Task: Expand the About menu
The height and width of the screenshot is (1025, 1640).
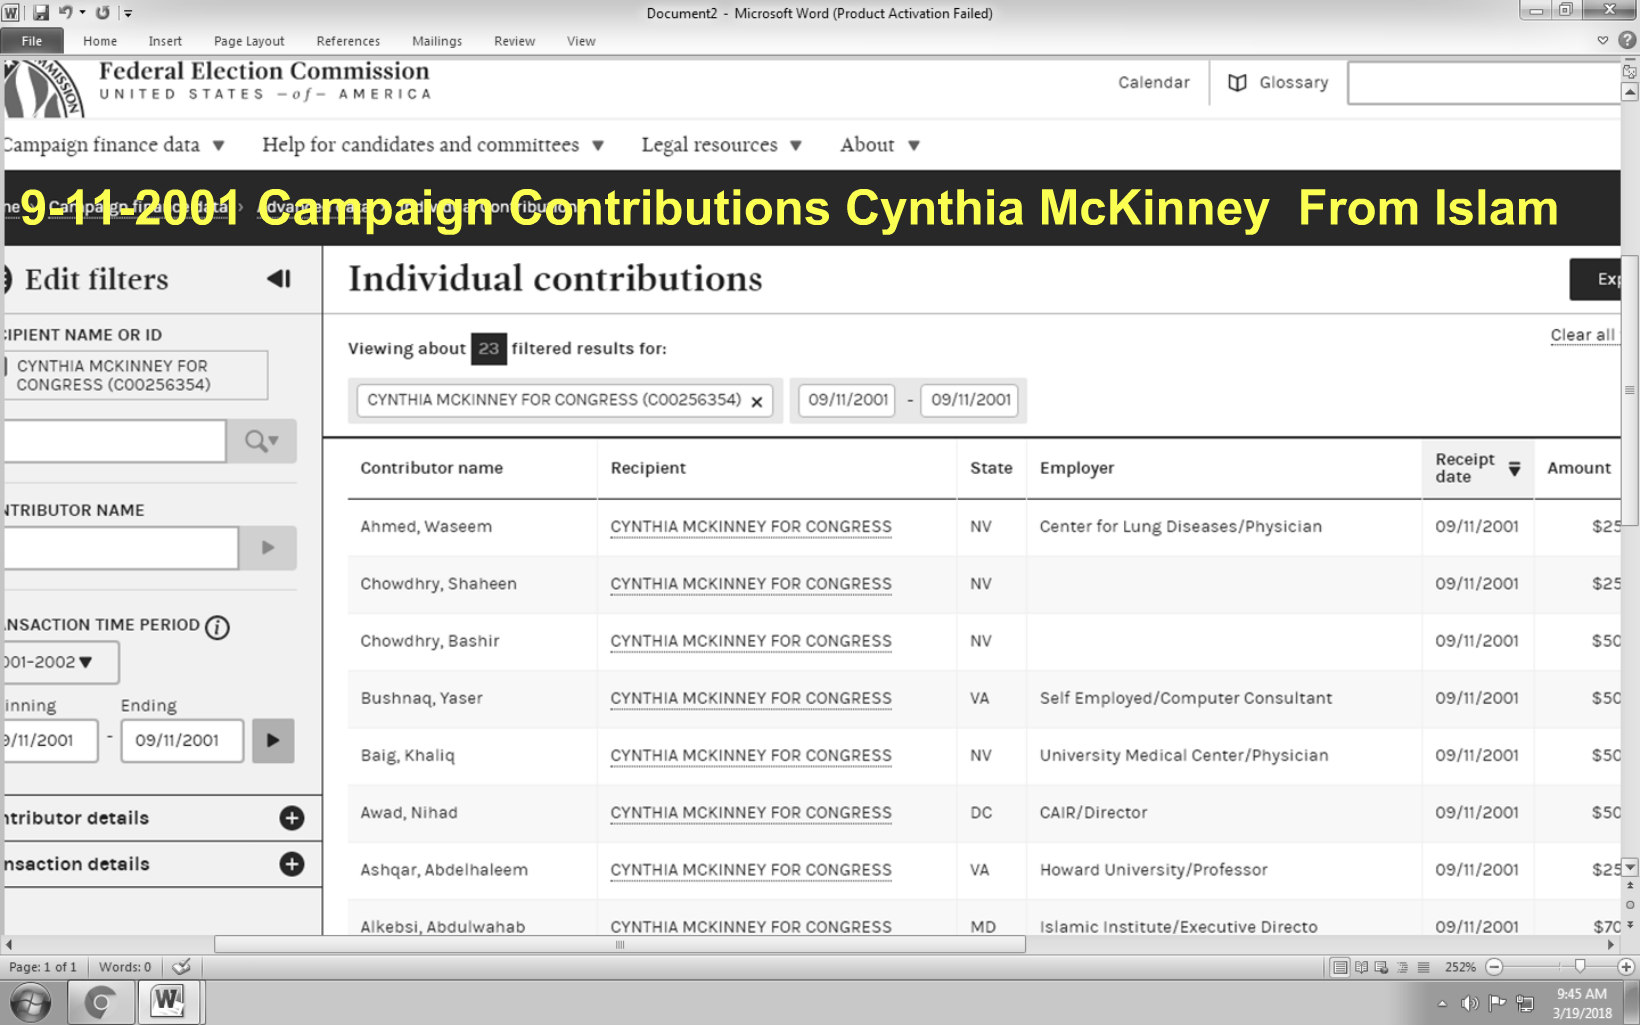Action: tap(879, 145)
